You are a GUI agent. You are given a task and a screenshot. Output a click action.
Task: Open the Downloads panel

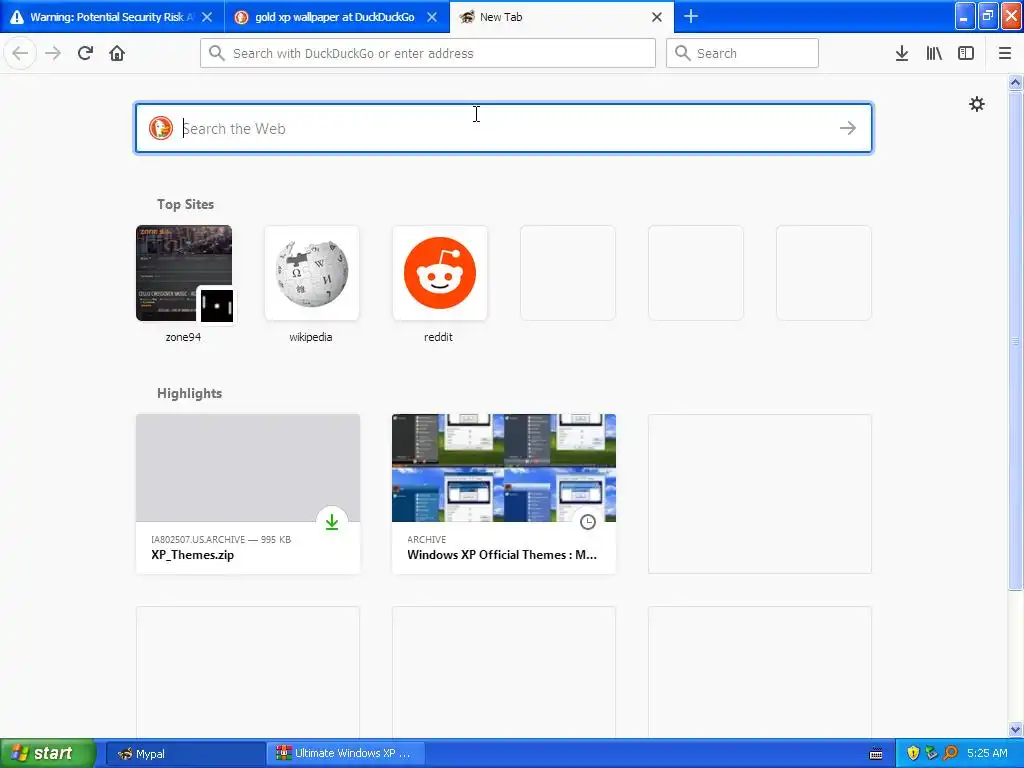(x=902, y=53)
